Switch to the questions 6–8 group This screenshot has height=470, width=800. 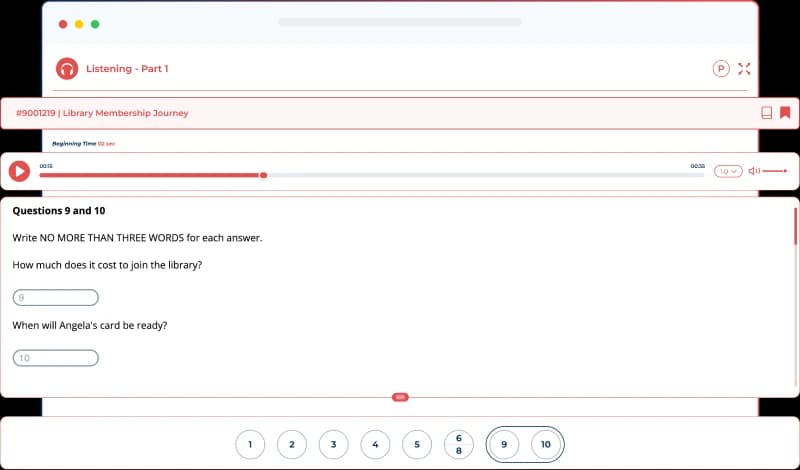[458, 445]
